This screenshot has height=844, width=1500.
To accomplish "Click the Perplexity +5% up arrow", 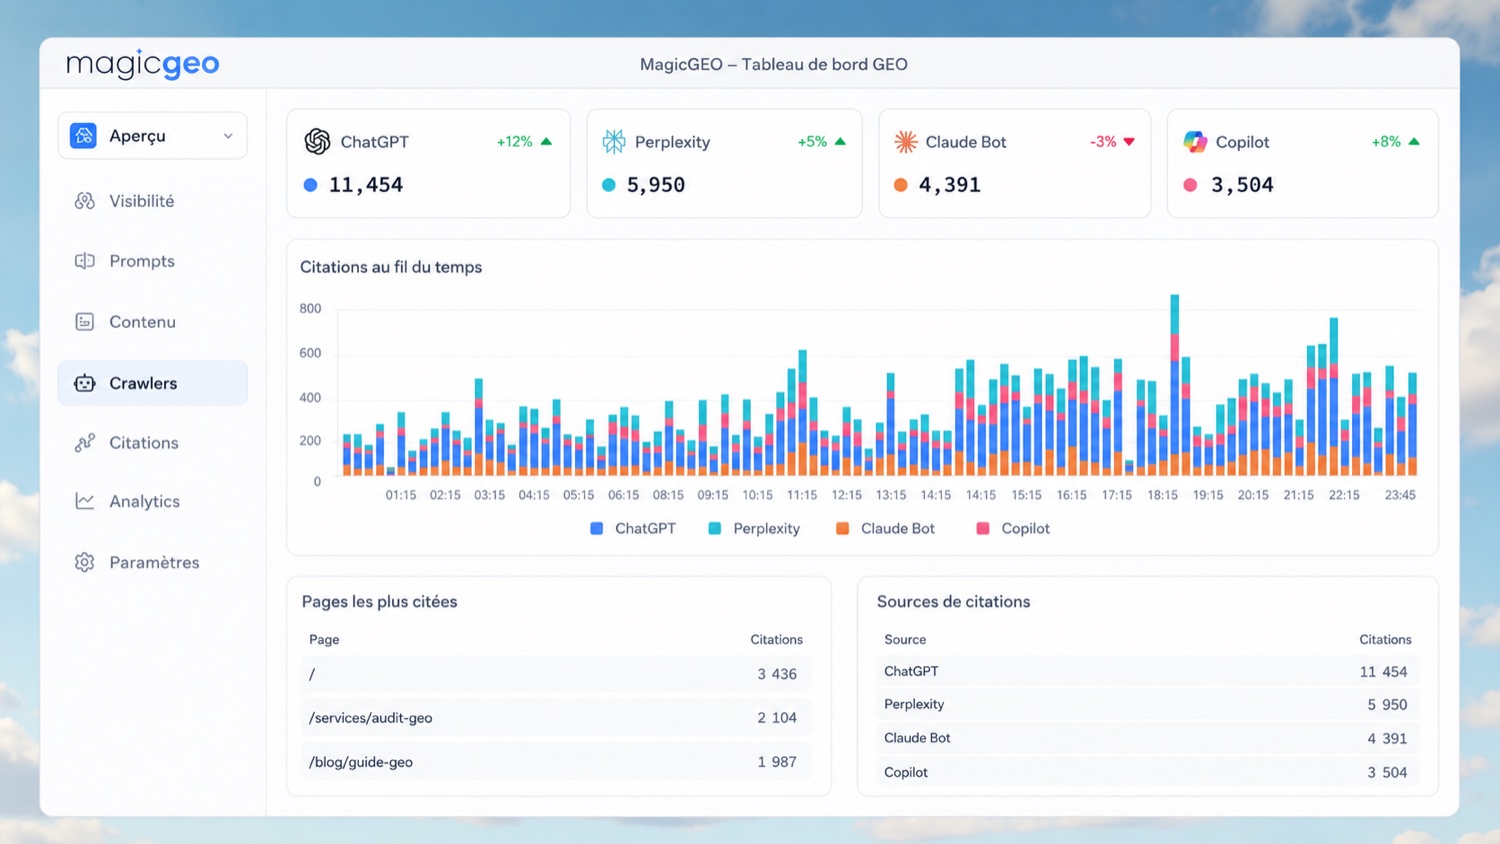I will point(840,142).
